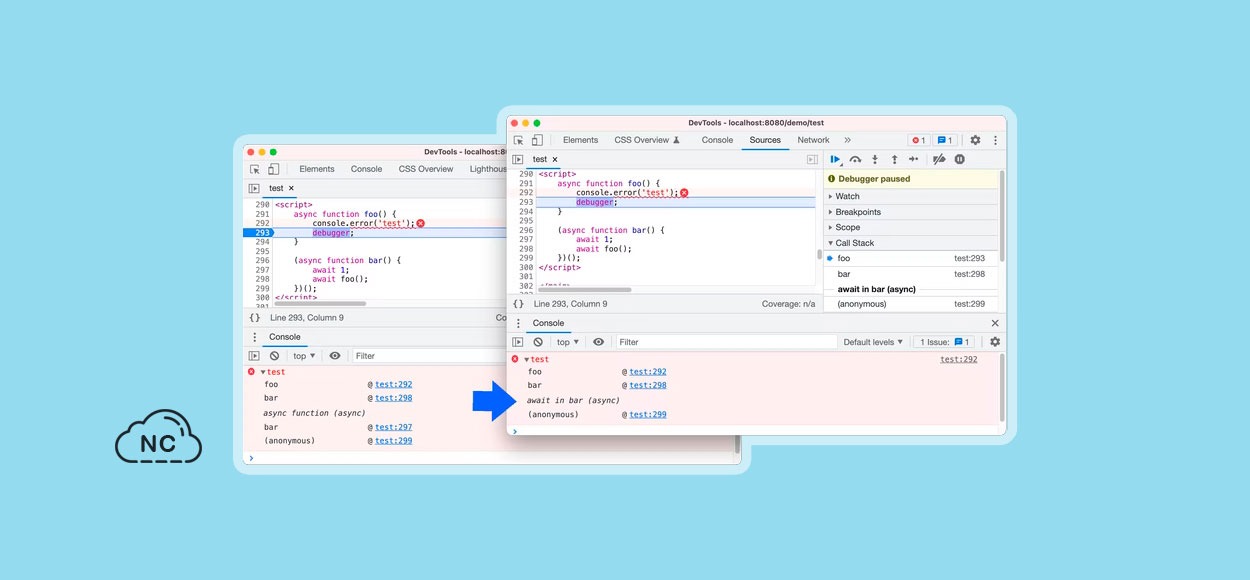Select Console drawer tab in front window
1250x580 pixels.
[548, 323]
